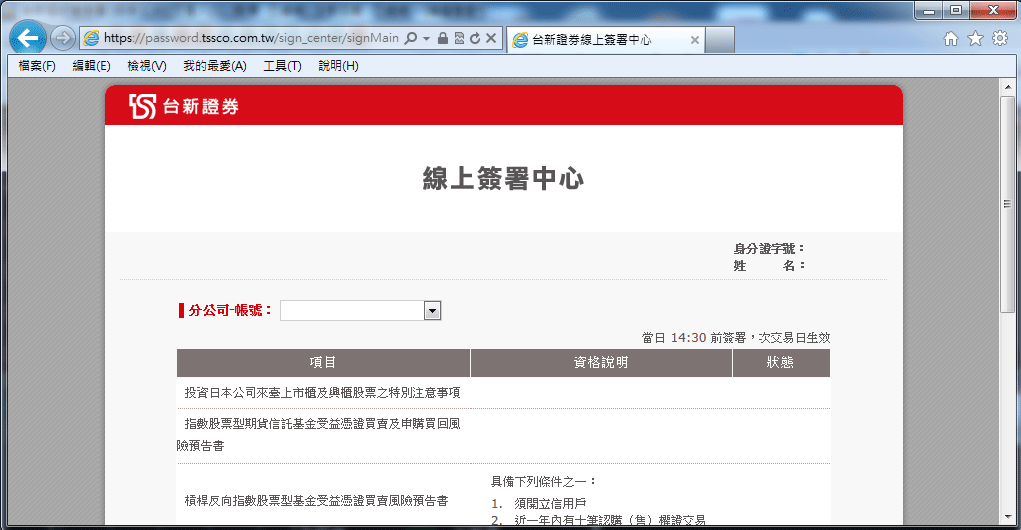Click the URL address field
Viewport: 1021px width, 530px height.
click(x=250, y=39)
